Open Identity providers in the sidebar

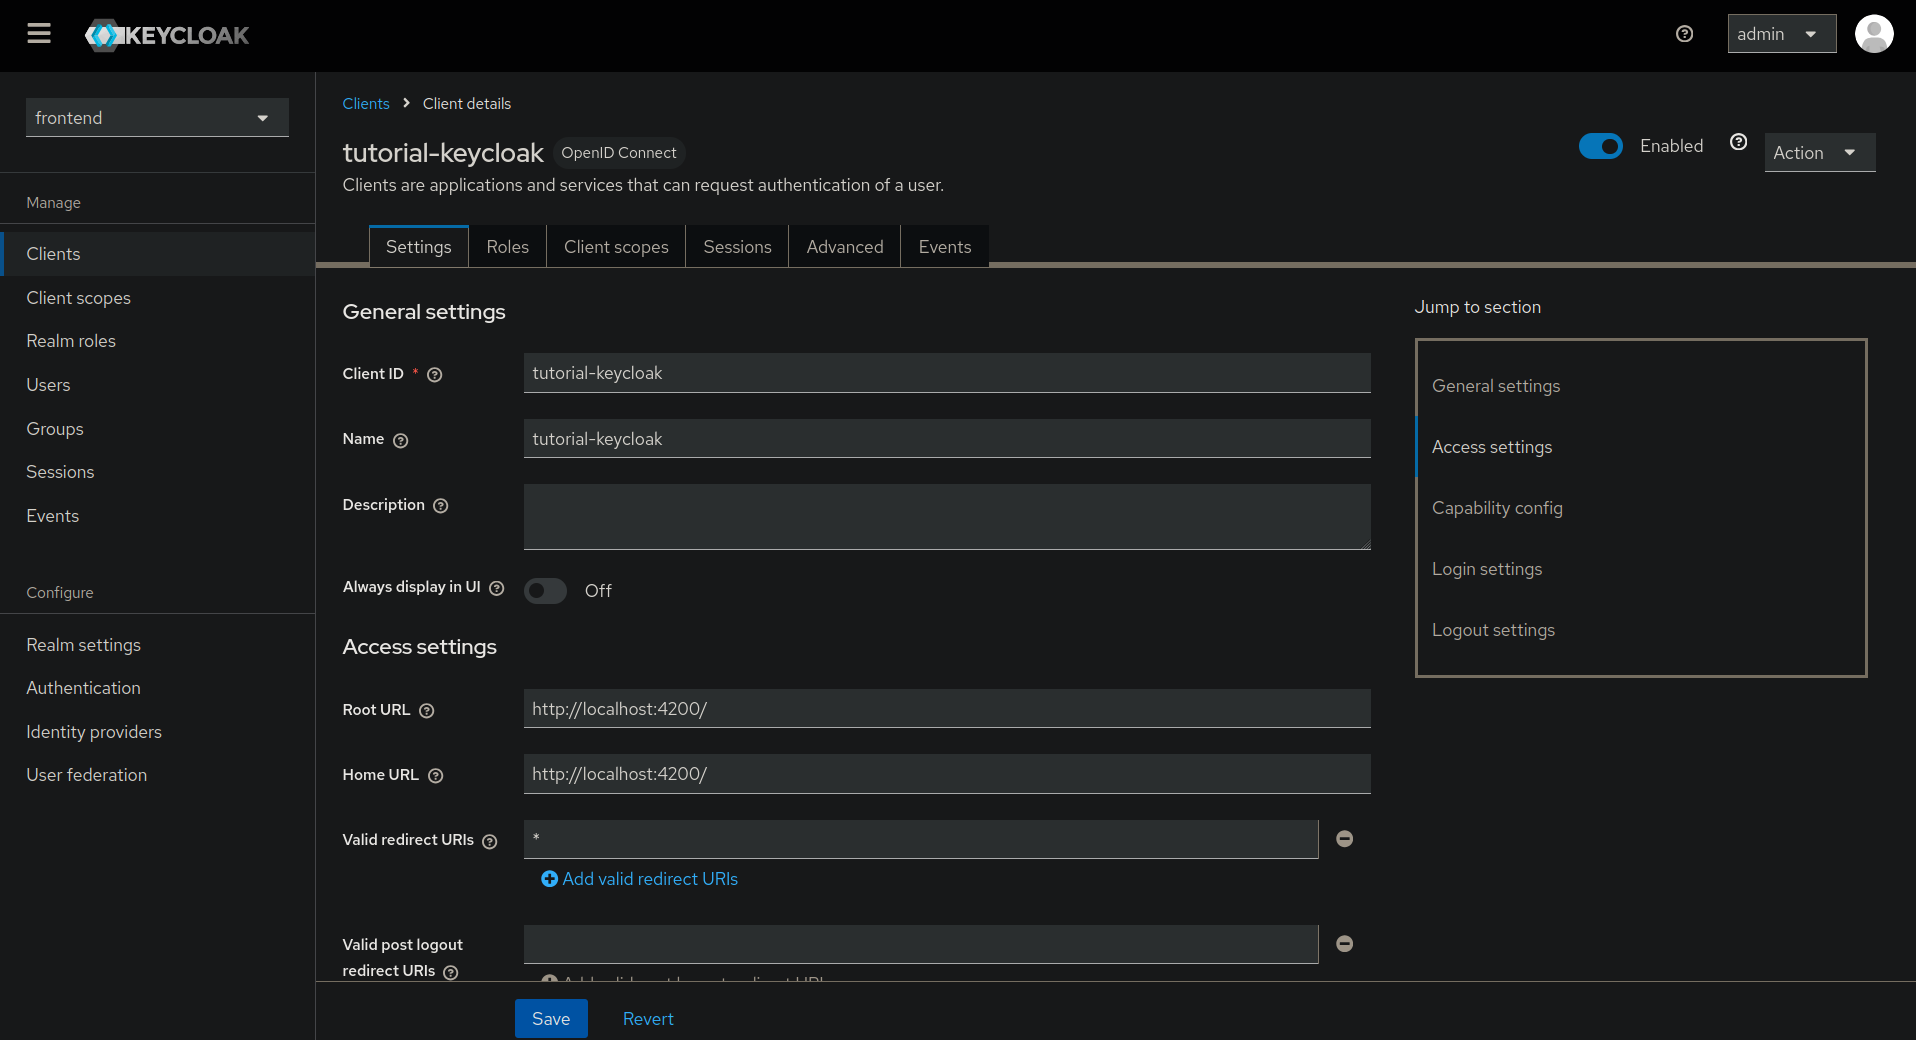pyautogui.click(x=157, y=732)
